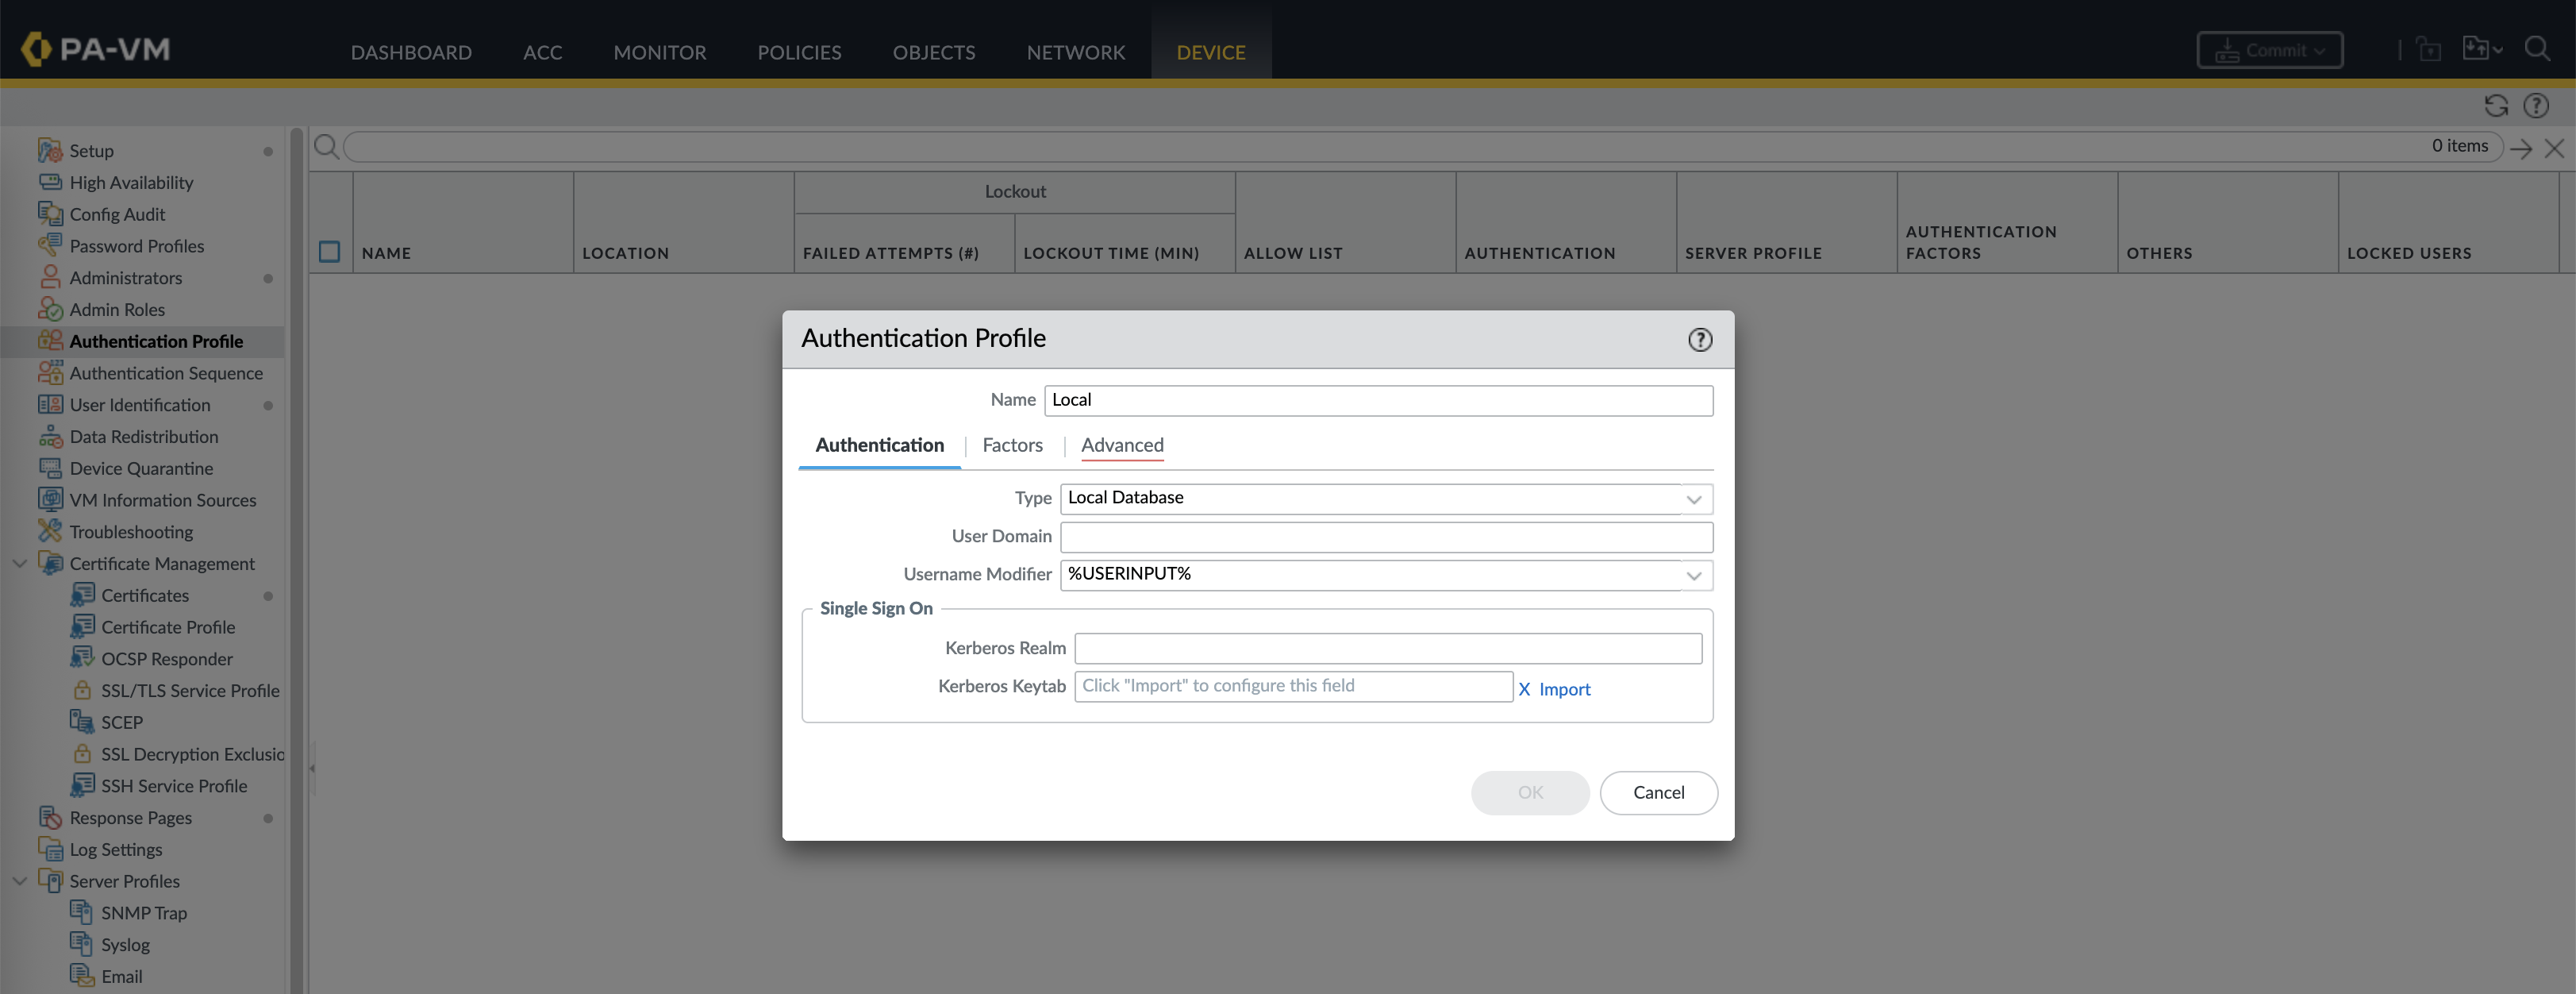
Task: Click the Import link for Kerberos Keytab
Action: [1564, 689]
